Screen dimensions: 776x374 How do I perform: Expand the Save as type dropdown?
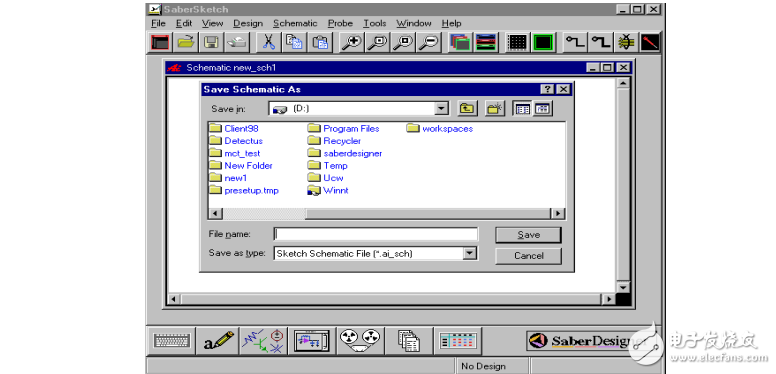pyautogui.click(x=470, y=253)
